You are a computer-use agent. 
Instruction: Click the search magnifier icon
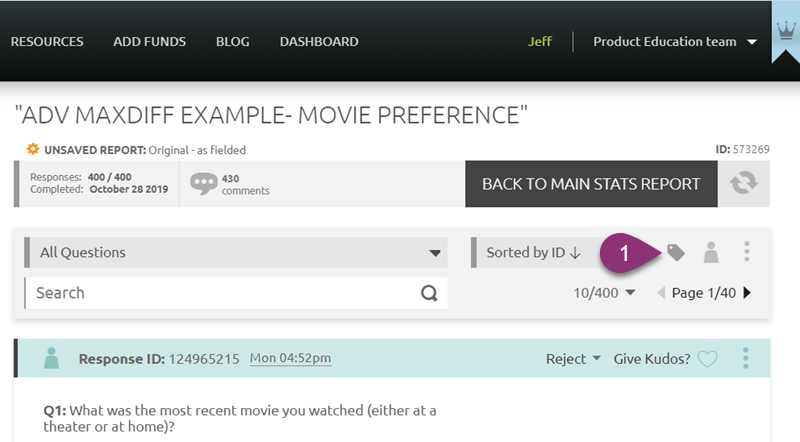(x=429, y=293)
